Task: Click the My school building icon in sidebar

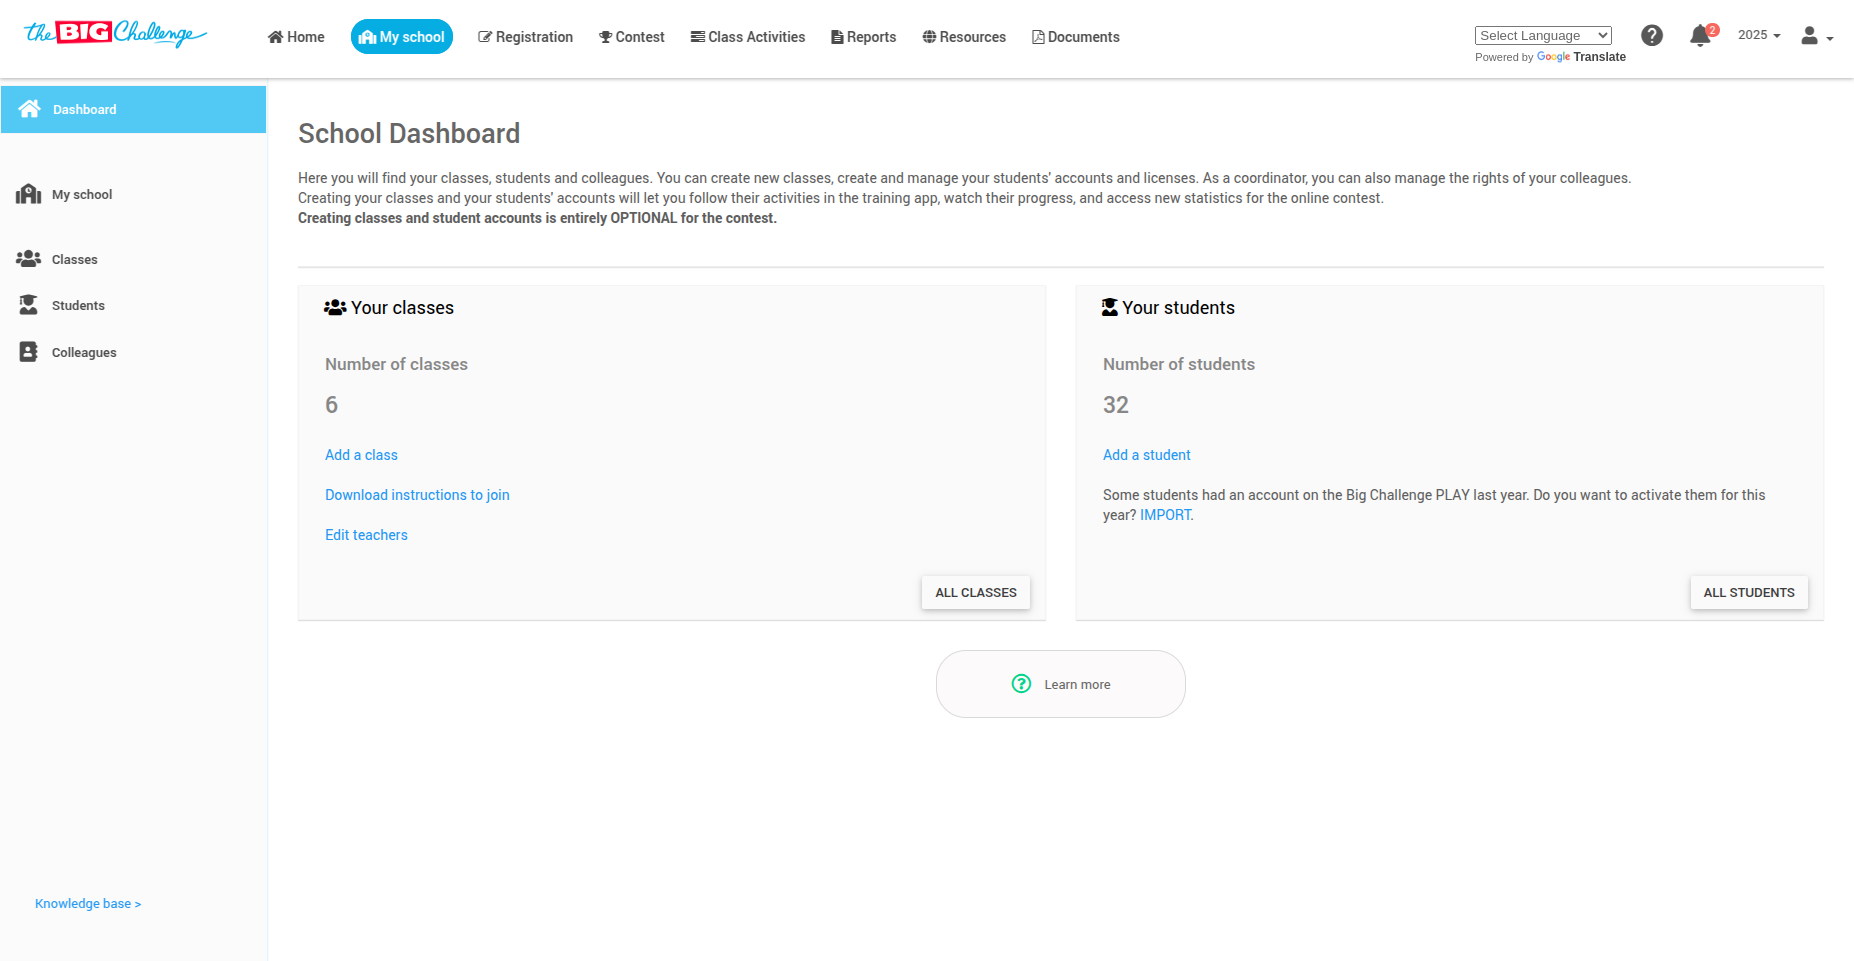Action: (x=28, y=194)
